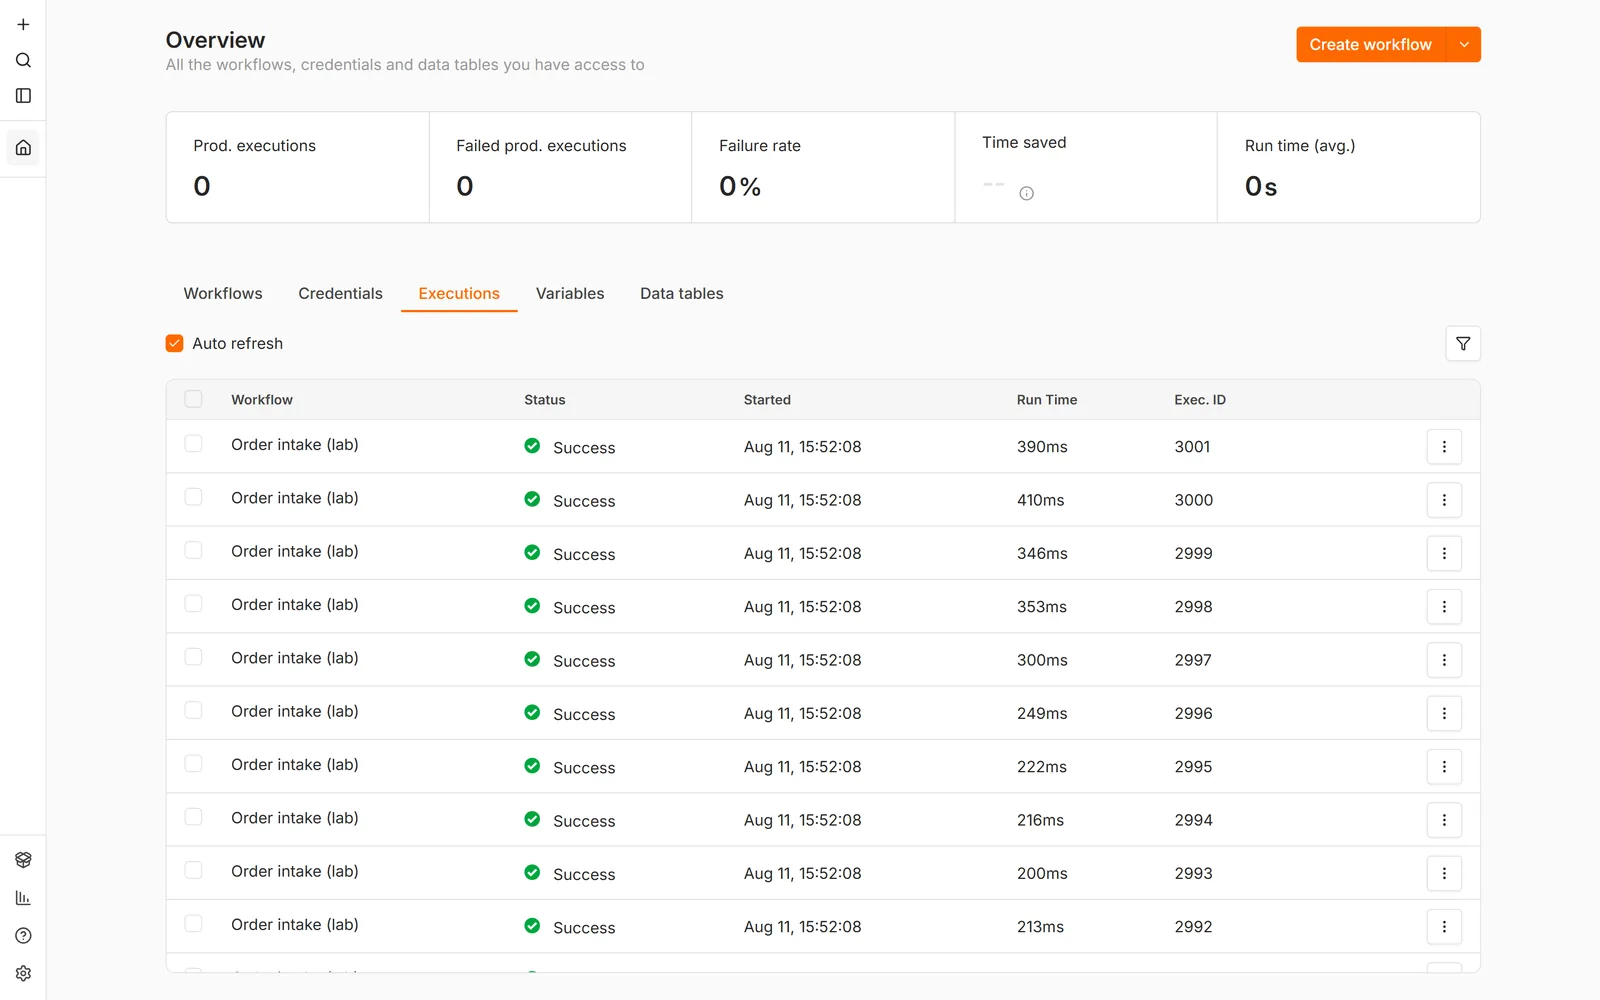Open search from the sidebar magnifier icon

[23, 60]
